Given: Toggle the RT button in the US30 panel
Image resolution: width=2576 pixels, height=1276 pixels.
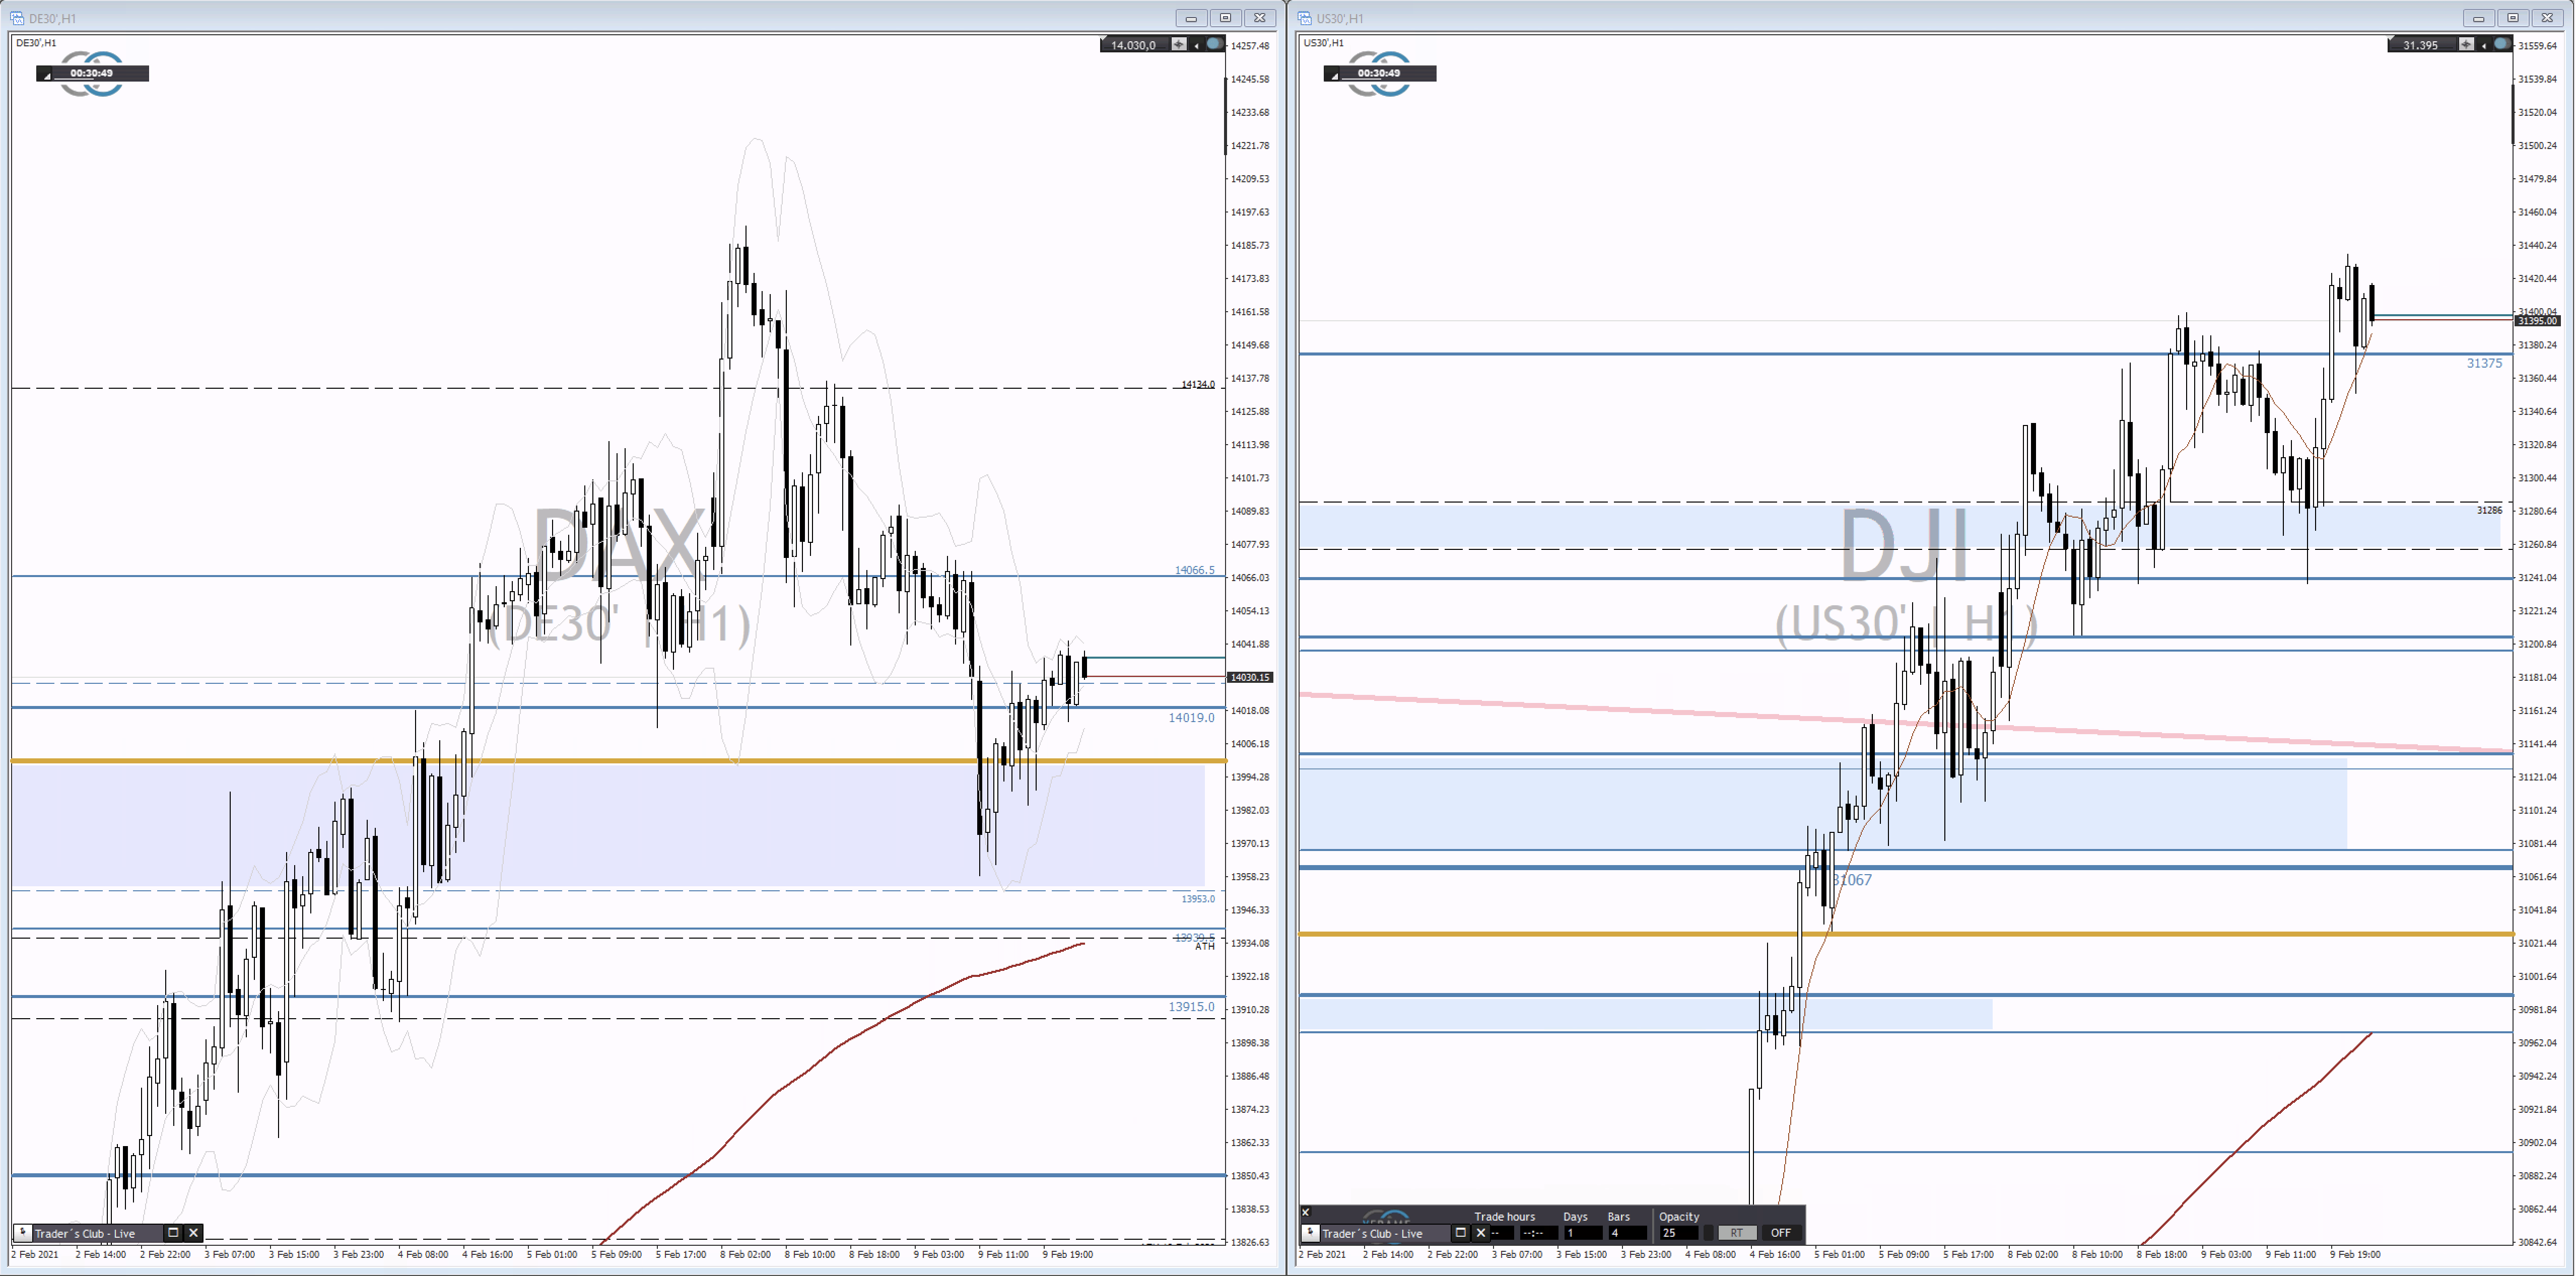Looking at the screenshot, I should click(1738, 1233).
